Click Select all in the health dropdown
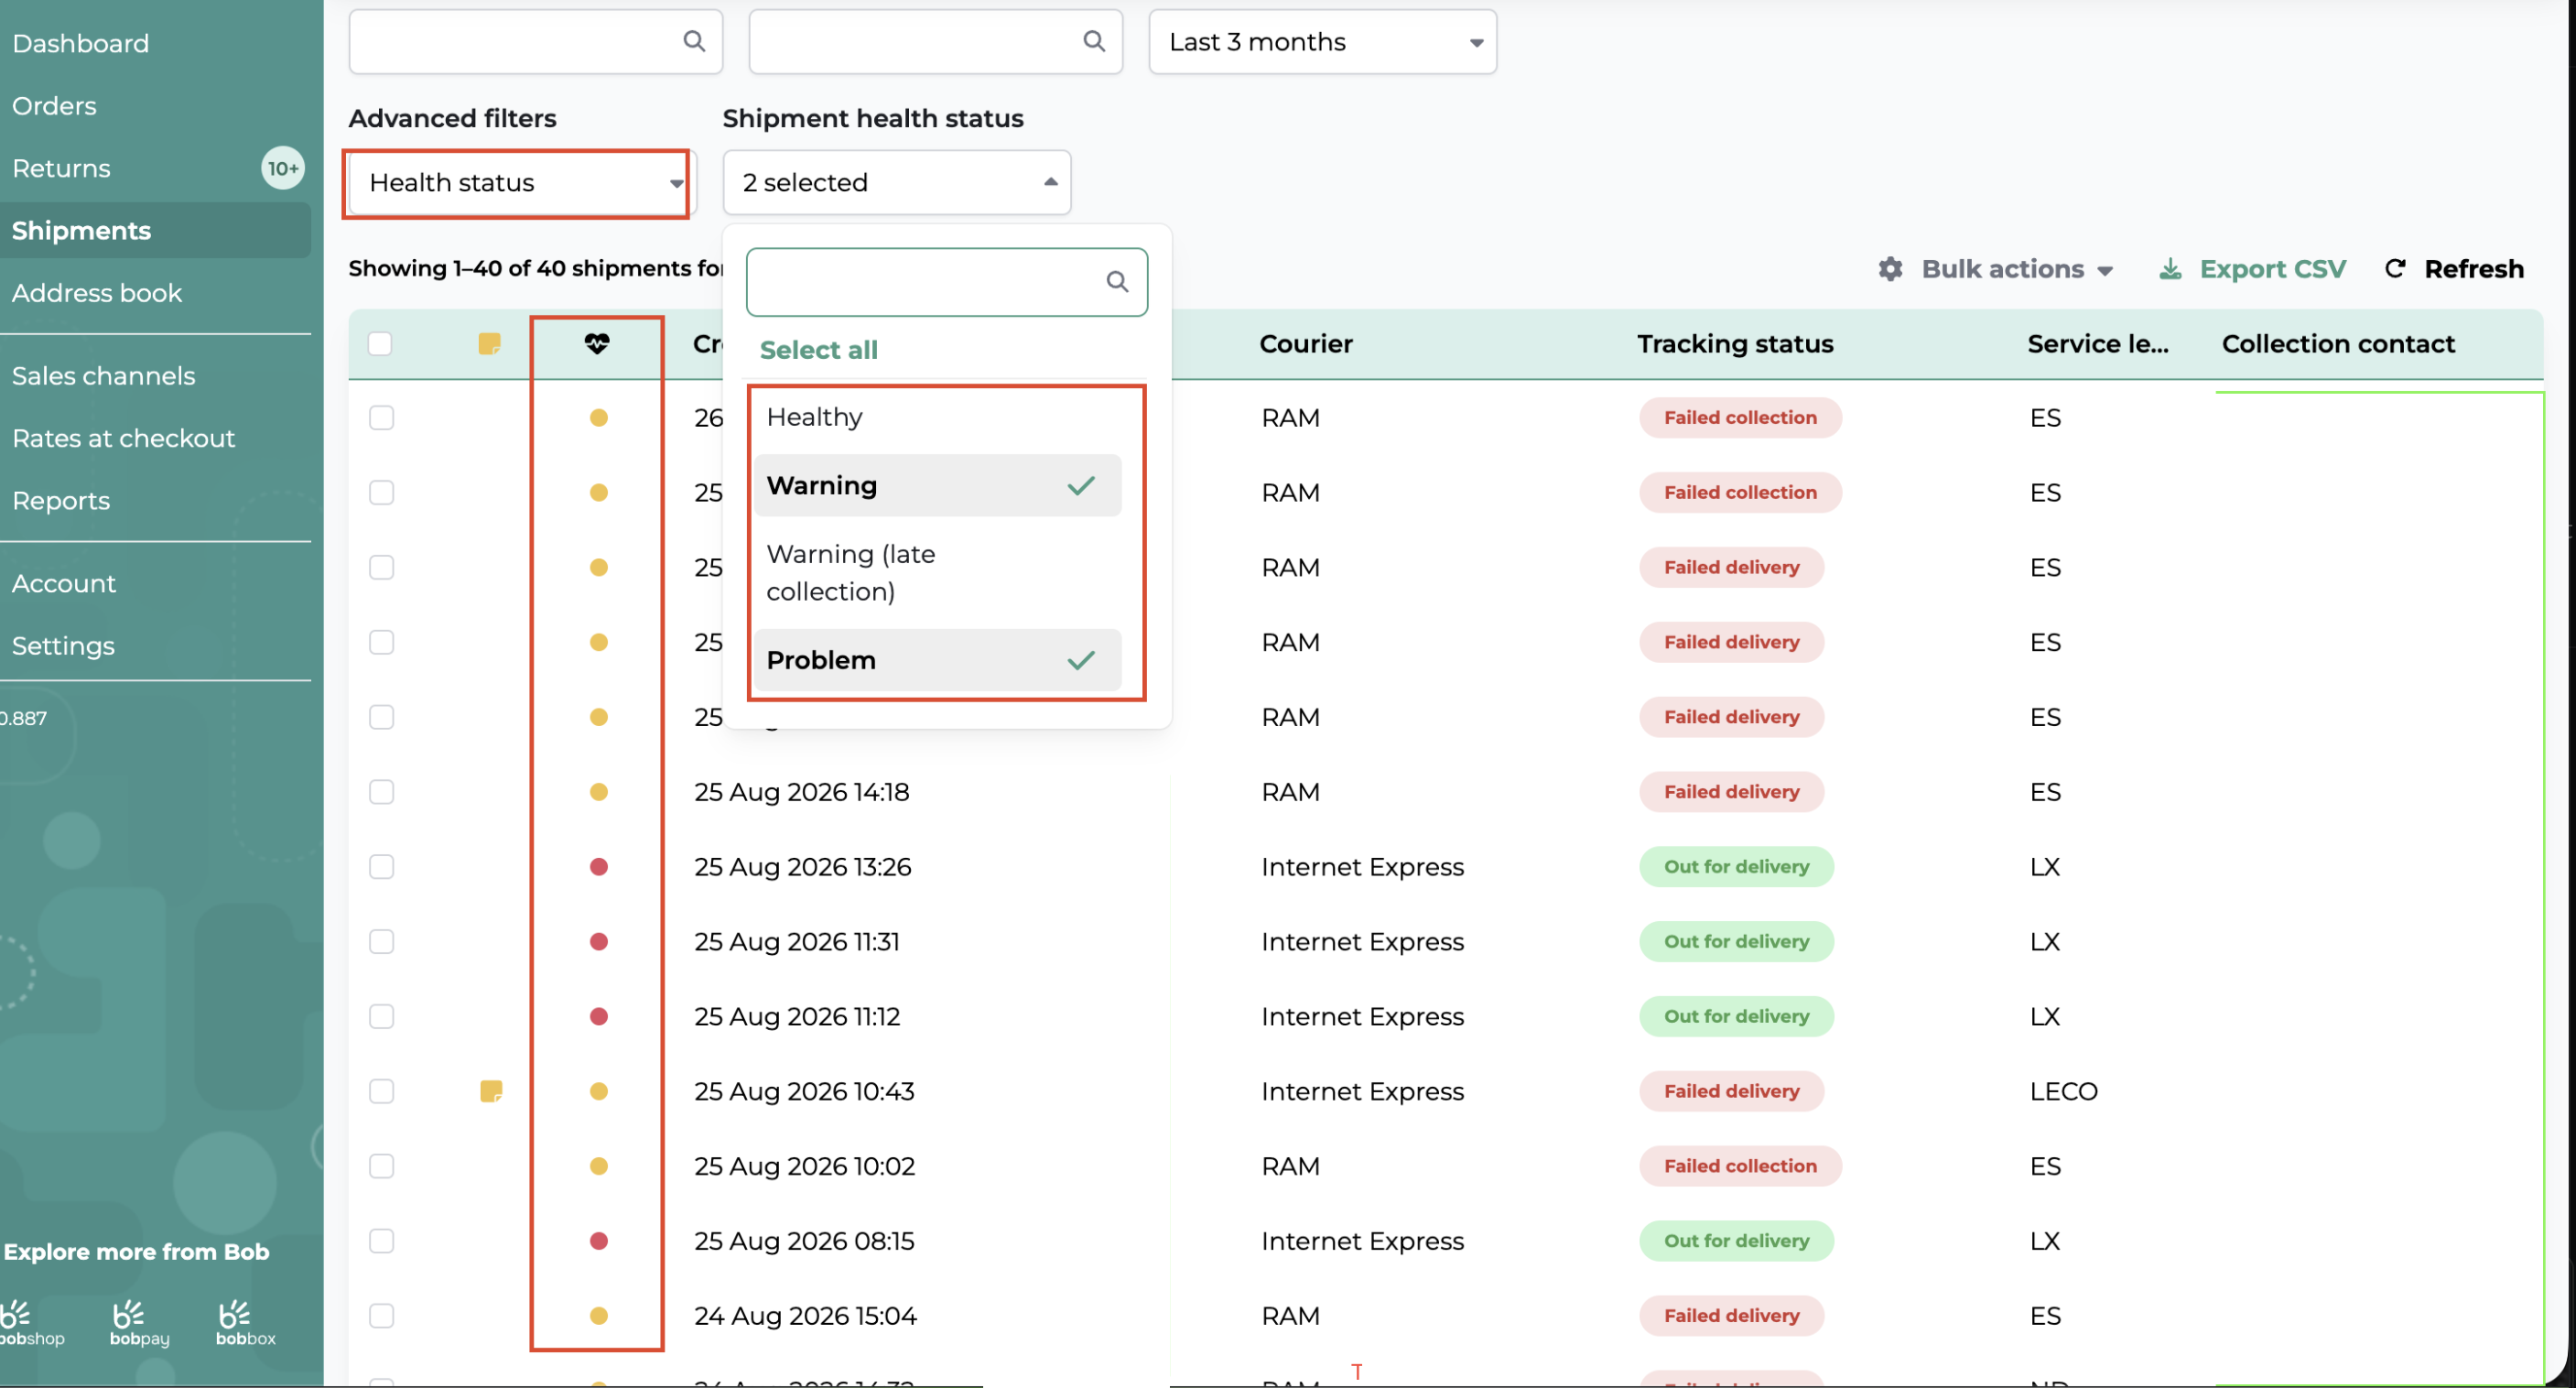Image resolution: width=2576 pixels, height=1388 pixels. [818, 350]
